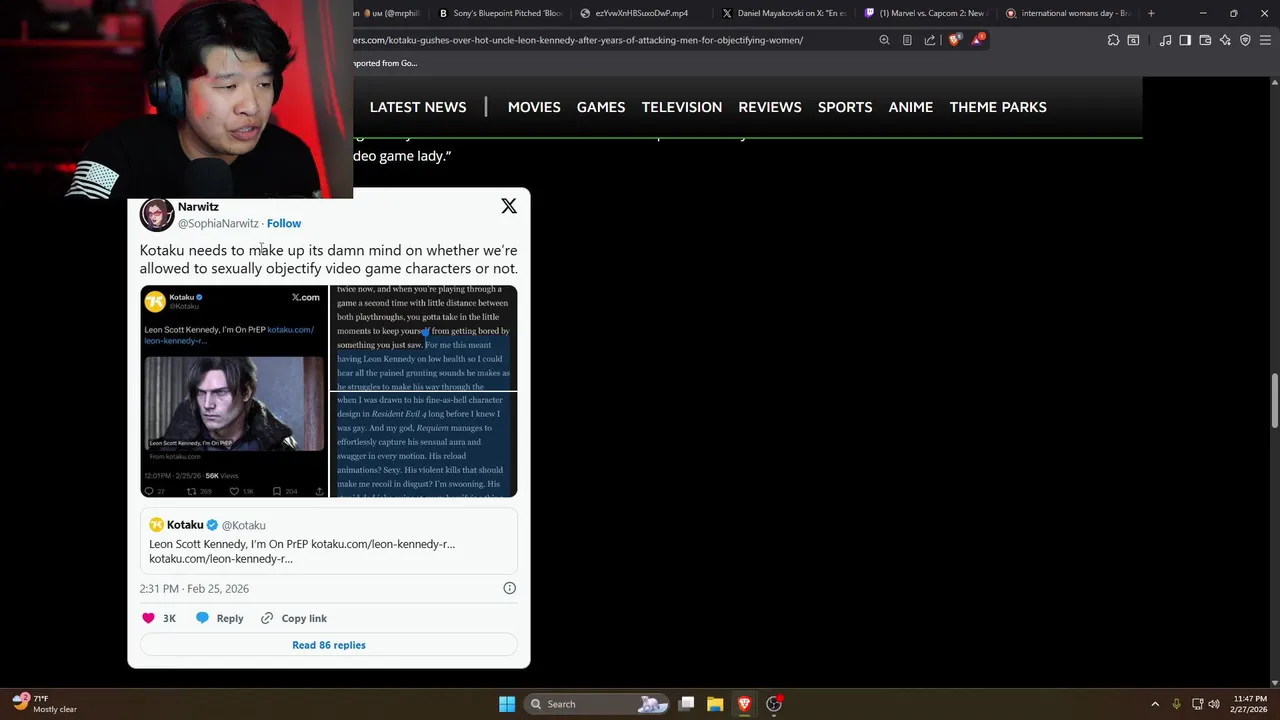Switch to the ezYvwXnHBSuxoDwP.mp4 tab
The image size is (1280, 720).
641,13
